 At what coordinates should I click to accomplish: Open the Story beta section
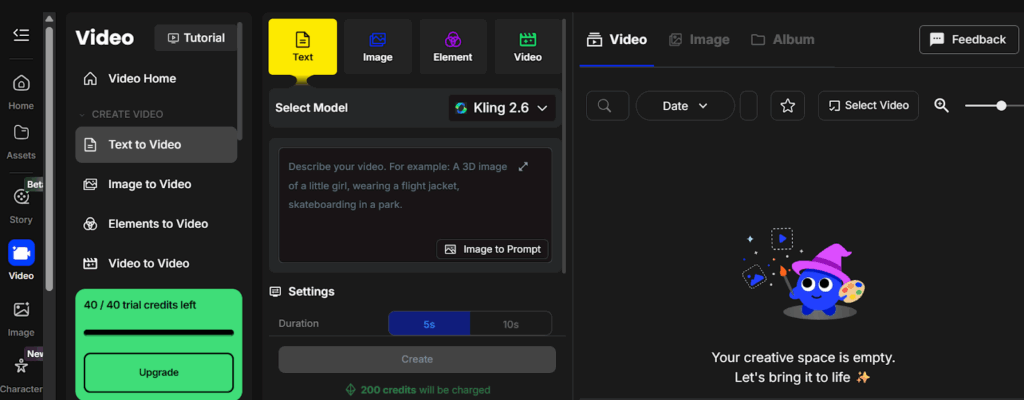point(21,198)
